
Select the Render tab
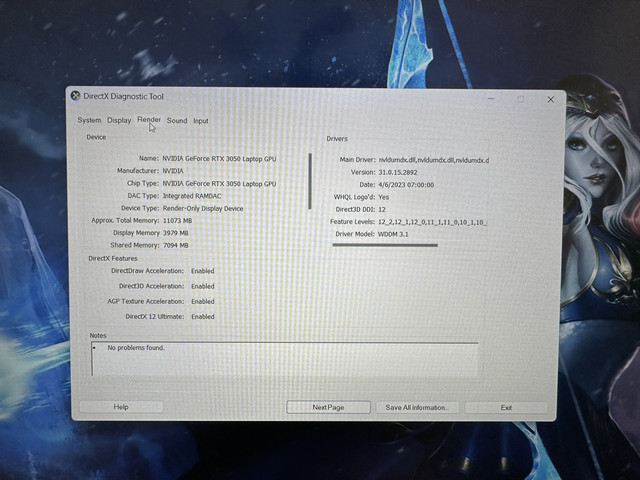pyautogui.click(x=149, y=119)
